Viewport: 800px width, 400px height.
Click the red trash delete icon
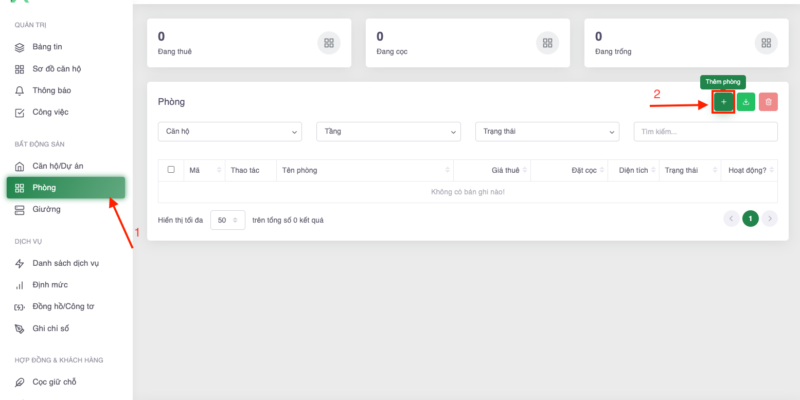768,102
